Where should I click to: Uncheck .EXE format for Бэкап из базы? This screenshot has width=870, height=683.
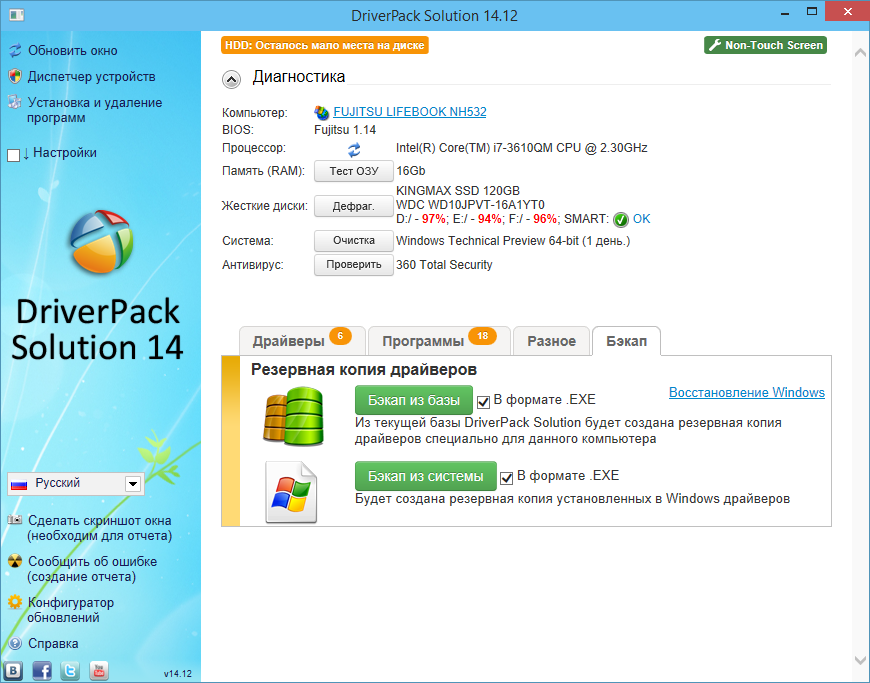click(484, 402)
